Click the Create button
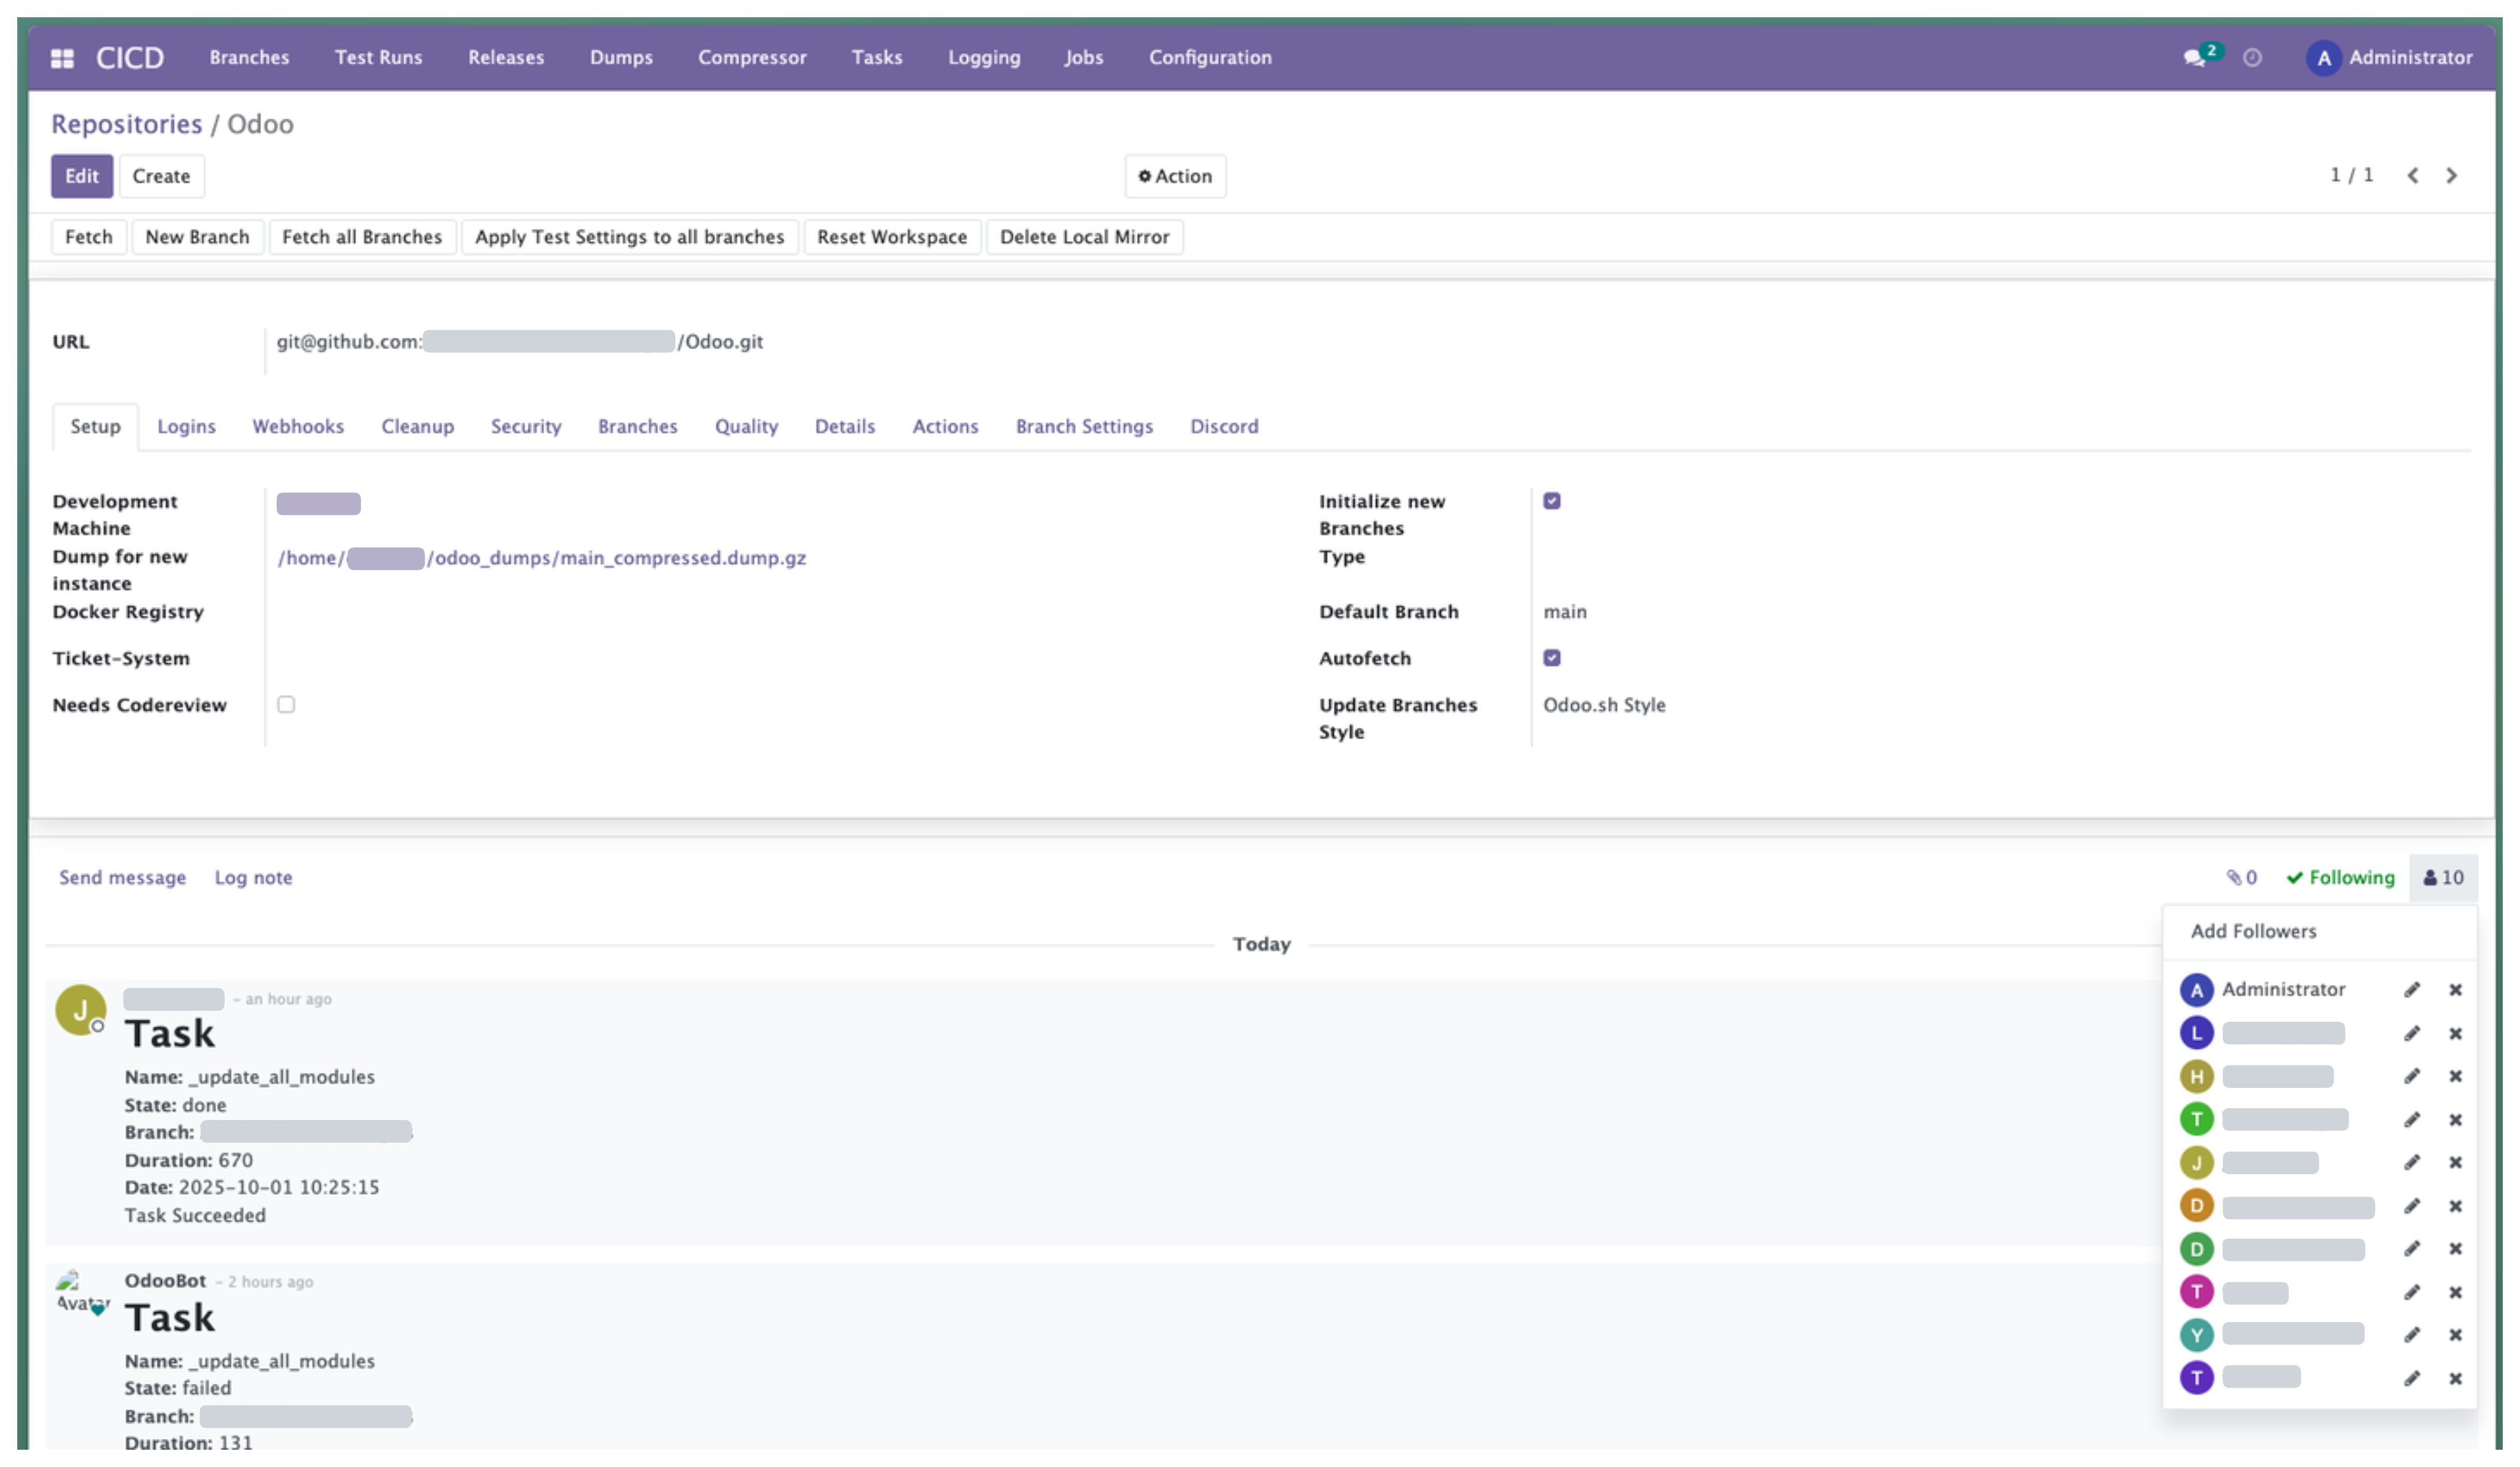 tap(161, 176)
